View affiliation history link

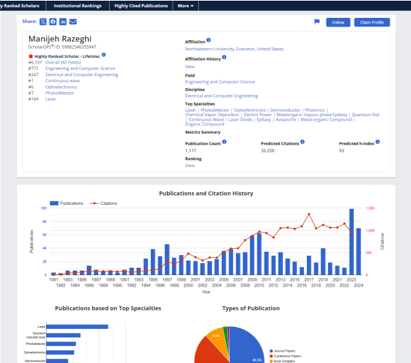click(190, 67)
